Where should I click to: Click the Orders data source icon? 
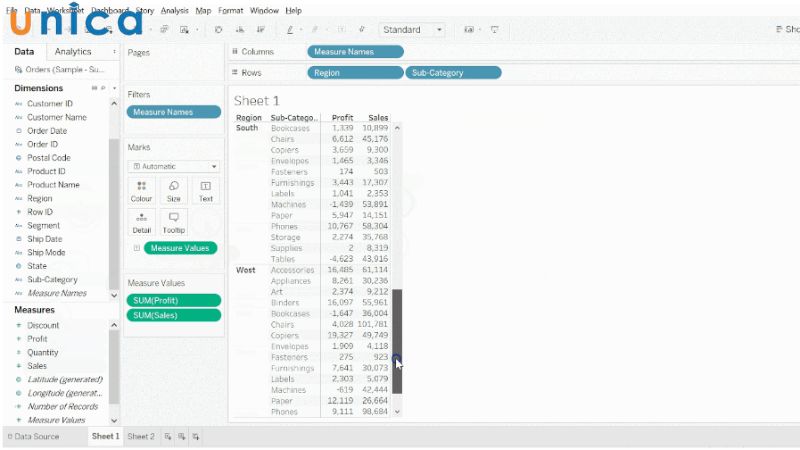[x=18, y=69]
